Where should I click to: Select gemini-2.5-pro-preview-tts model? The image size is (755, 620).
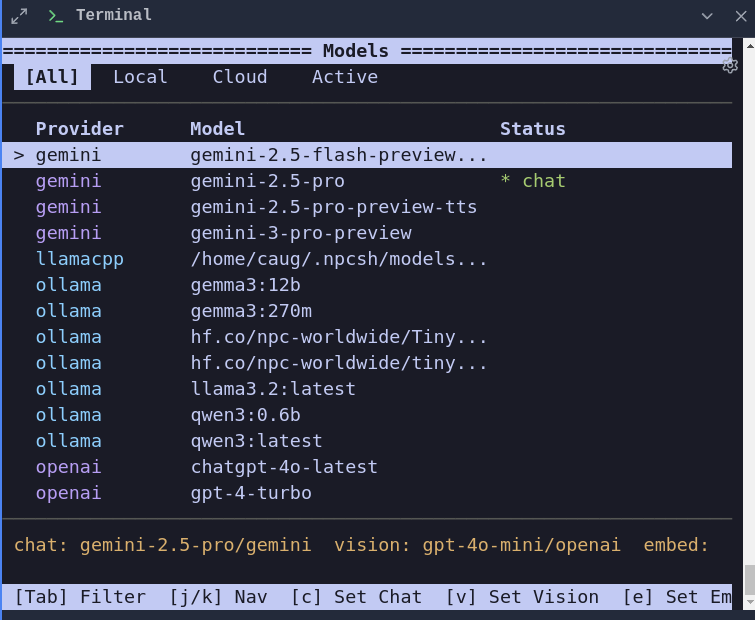coord(334,207)
